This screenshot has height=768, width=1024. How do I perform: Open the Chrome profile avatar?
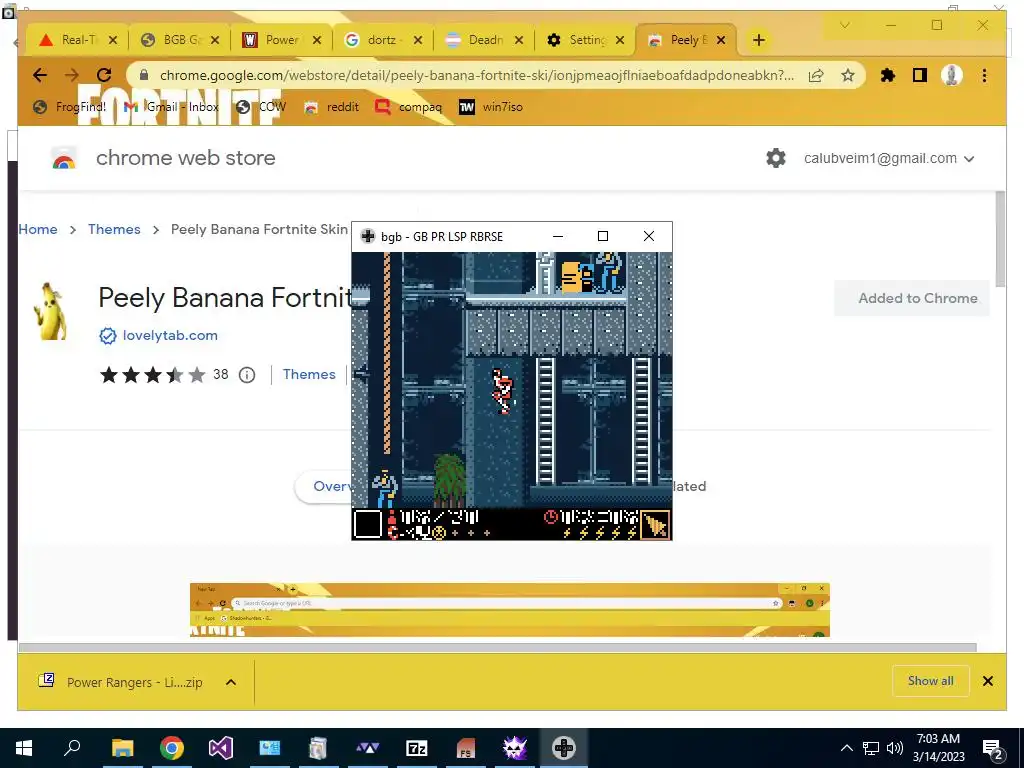[x=952, y=76]
